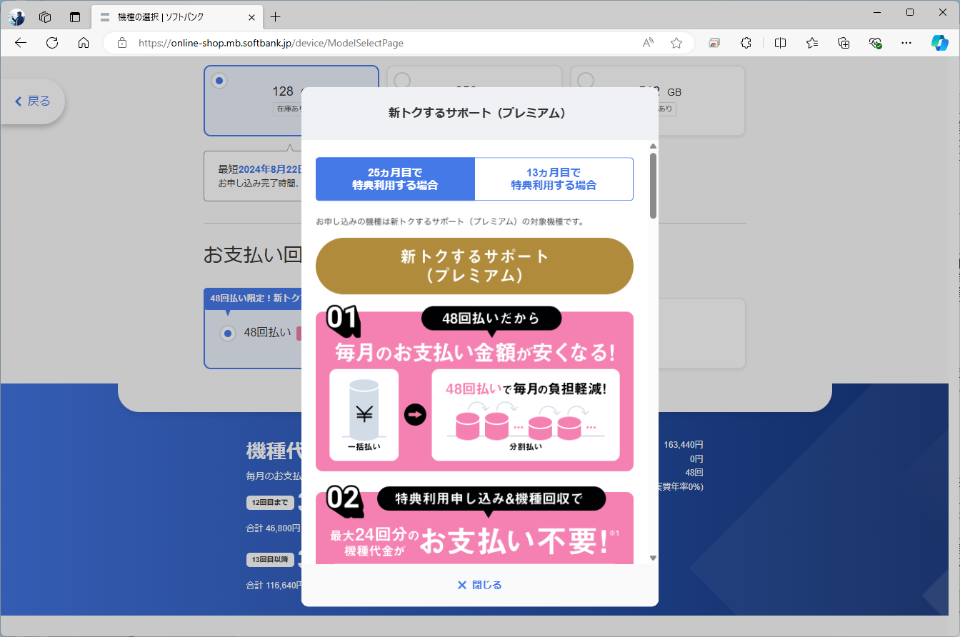The height and width of the screenshot is (637, 960).
Task: Open the browser settings menu (...)
Action: tap(906, 43)
